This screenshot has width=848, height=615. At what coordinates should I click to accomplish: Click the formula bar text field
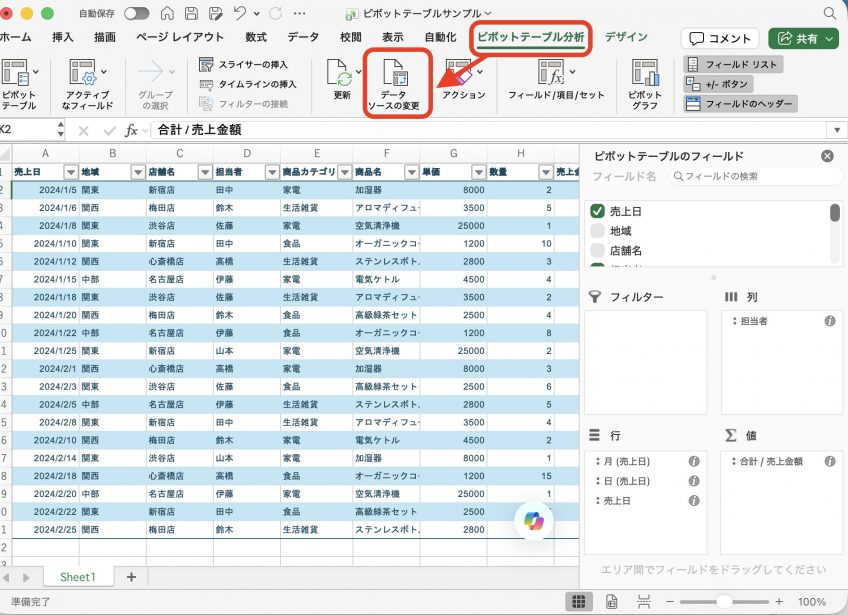point(488,130)
